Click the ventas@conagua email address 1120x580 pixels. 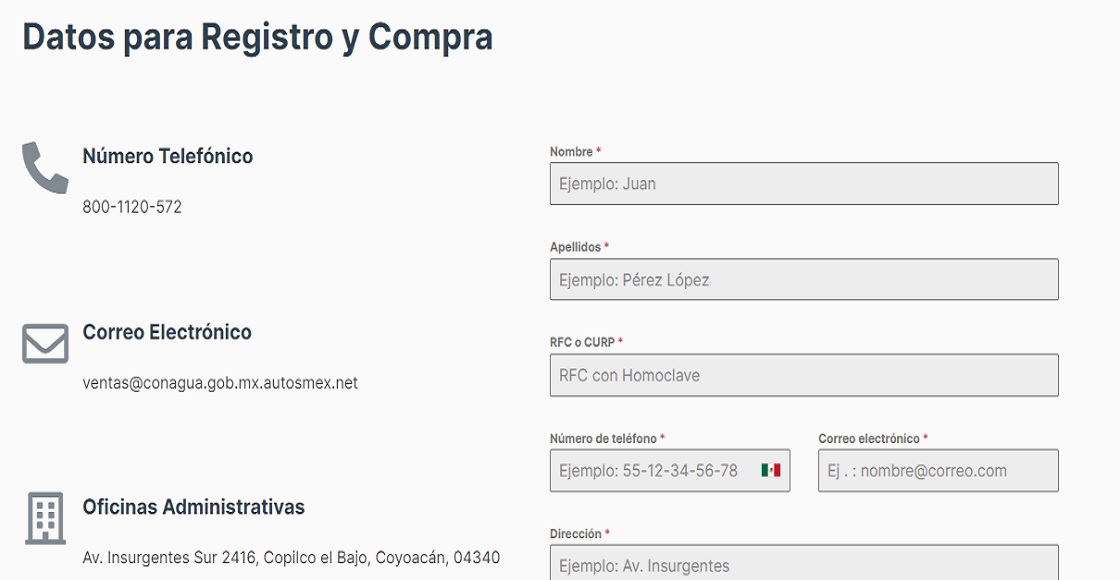(220, 383)
